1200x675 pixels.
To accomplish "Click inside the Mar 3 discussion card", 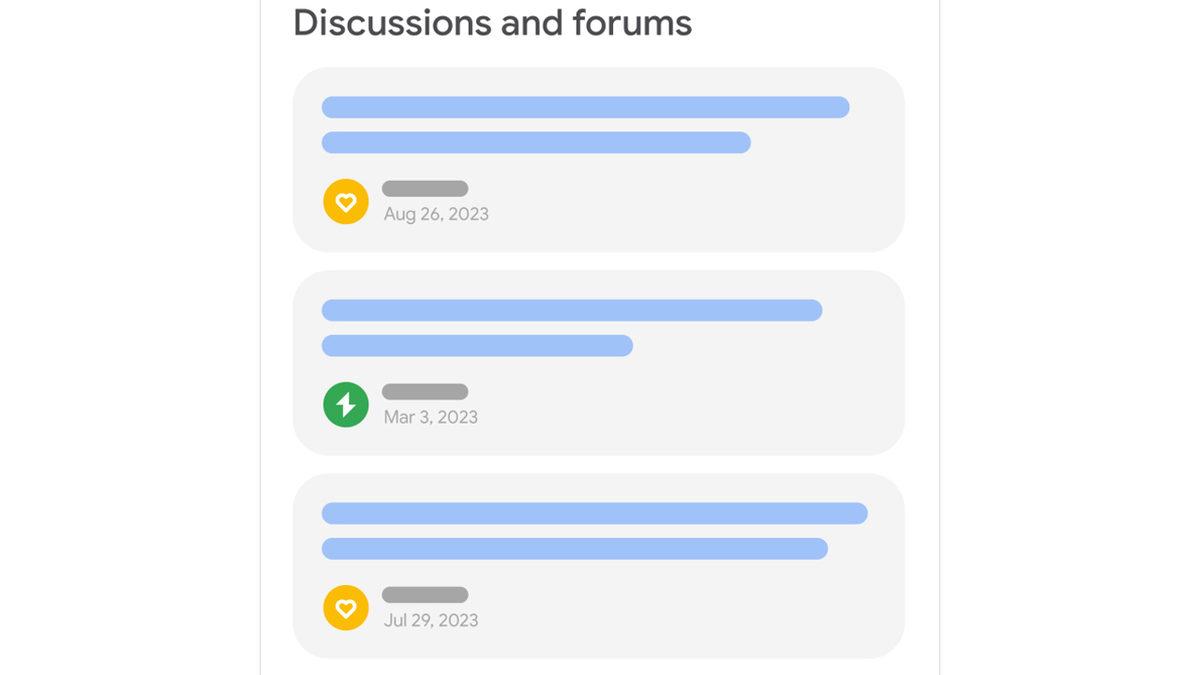I will pyautogui.click(x=597, y=361).
